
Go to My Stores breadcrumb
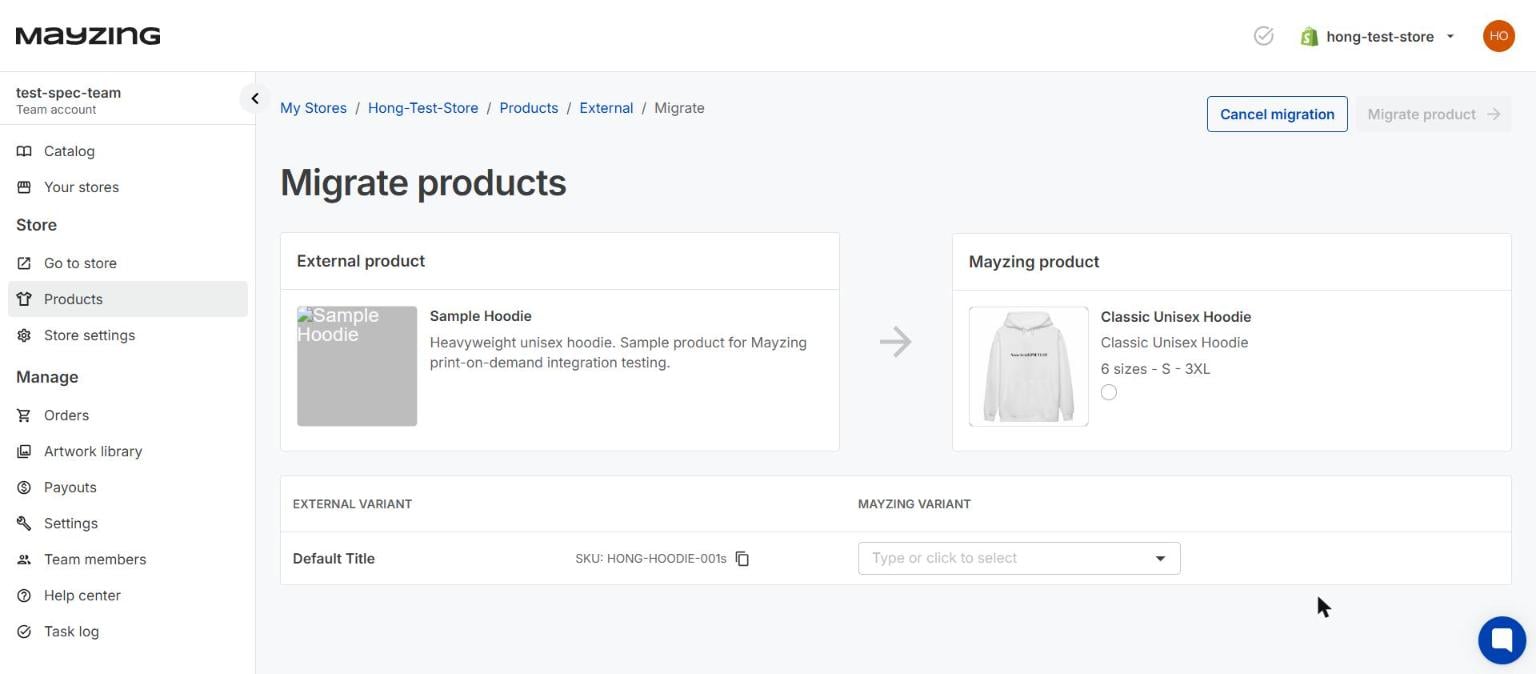point(313,108)
